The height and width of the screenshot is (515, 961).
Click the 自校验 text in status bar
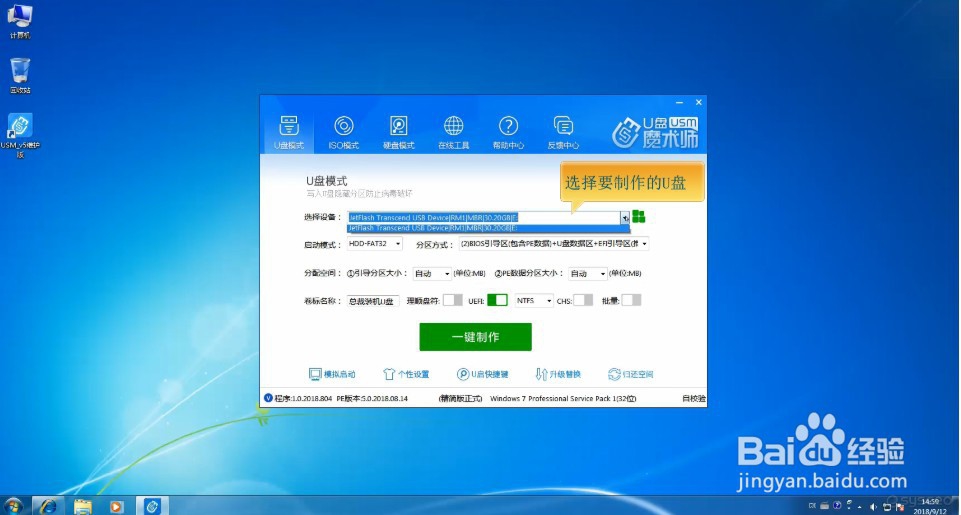694,399
